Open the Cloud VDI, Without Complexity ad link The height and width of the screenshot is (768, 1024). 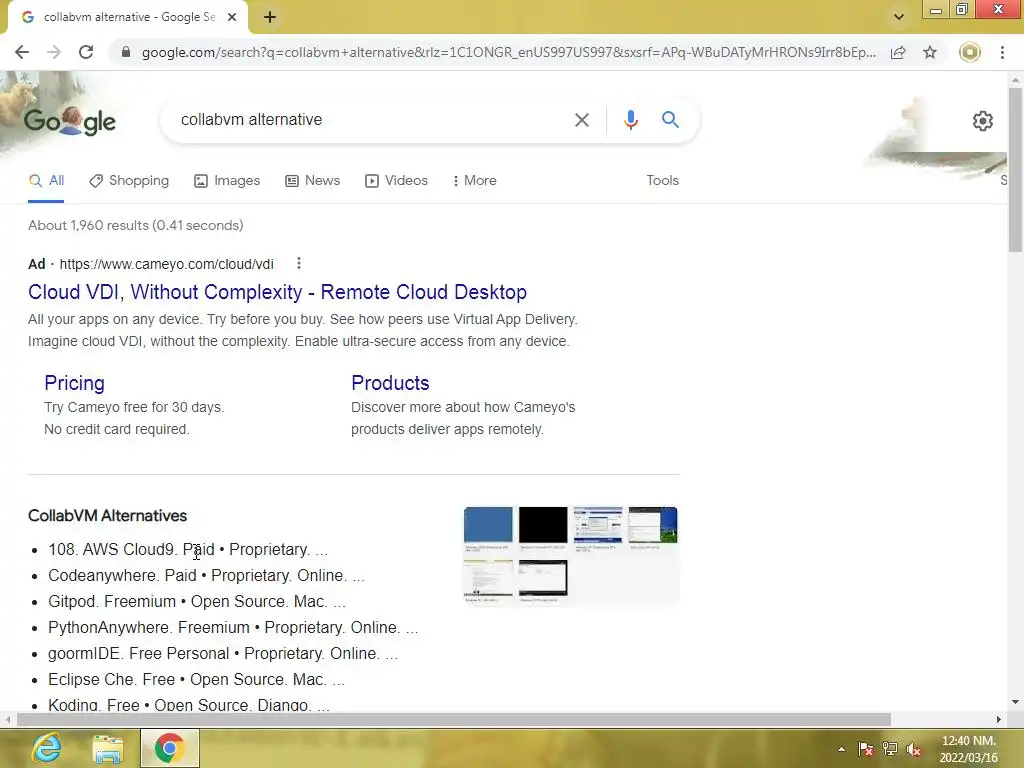pos(278,292)
